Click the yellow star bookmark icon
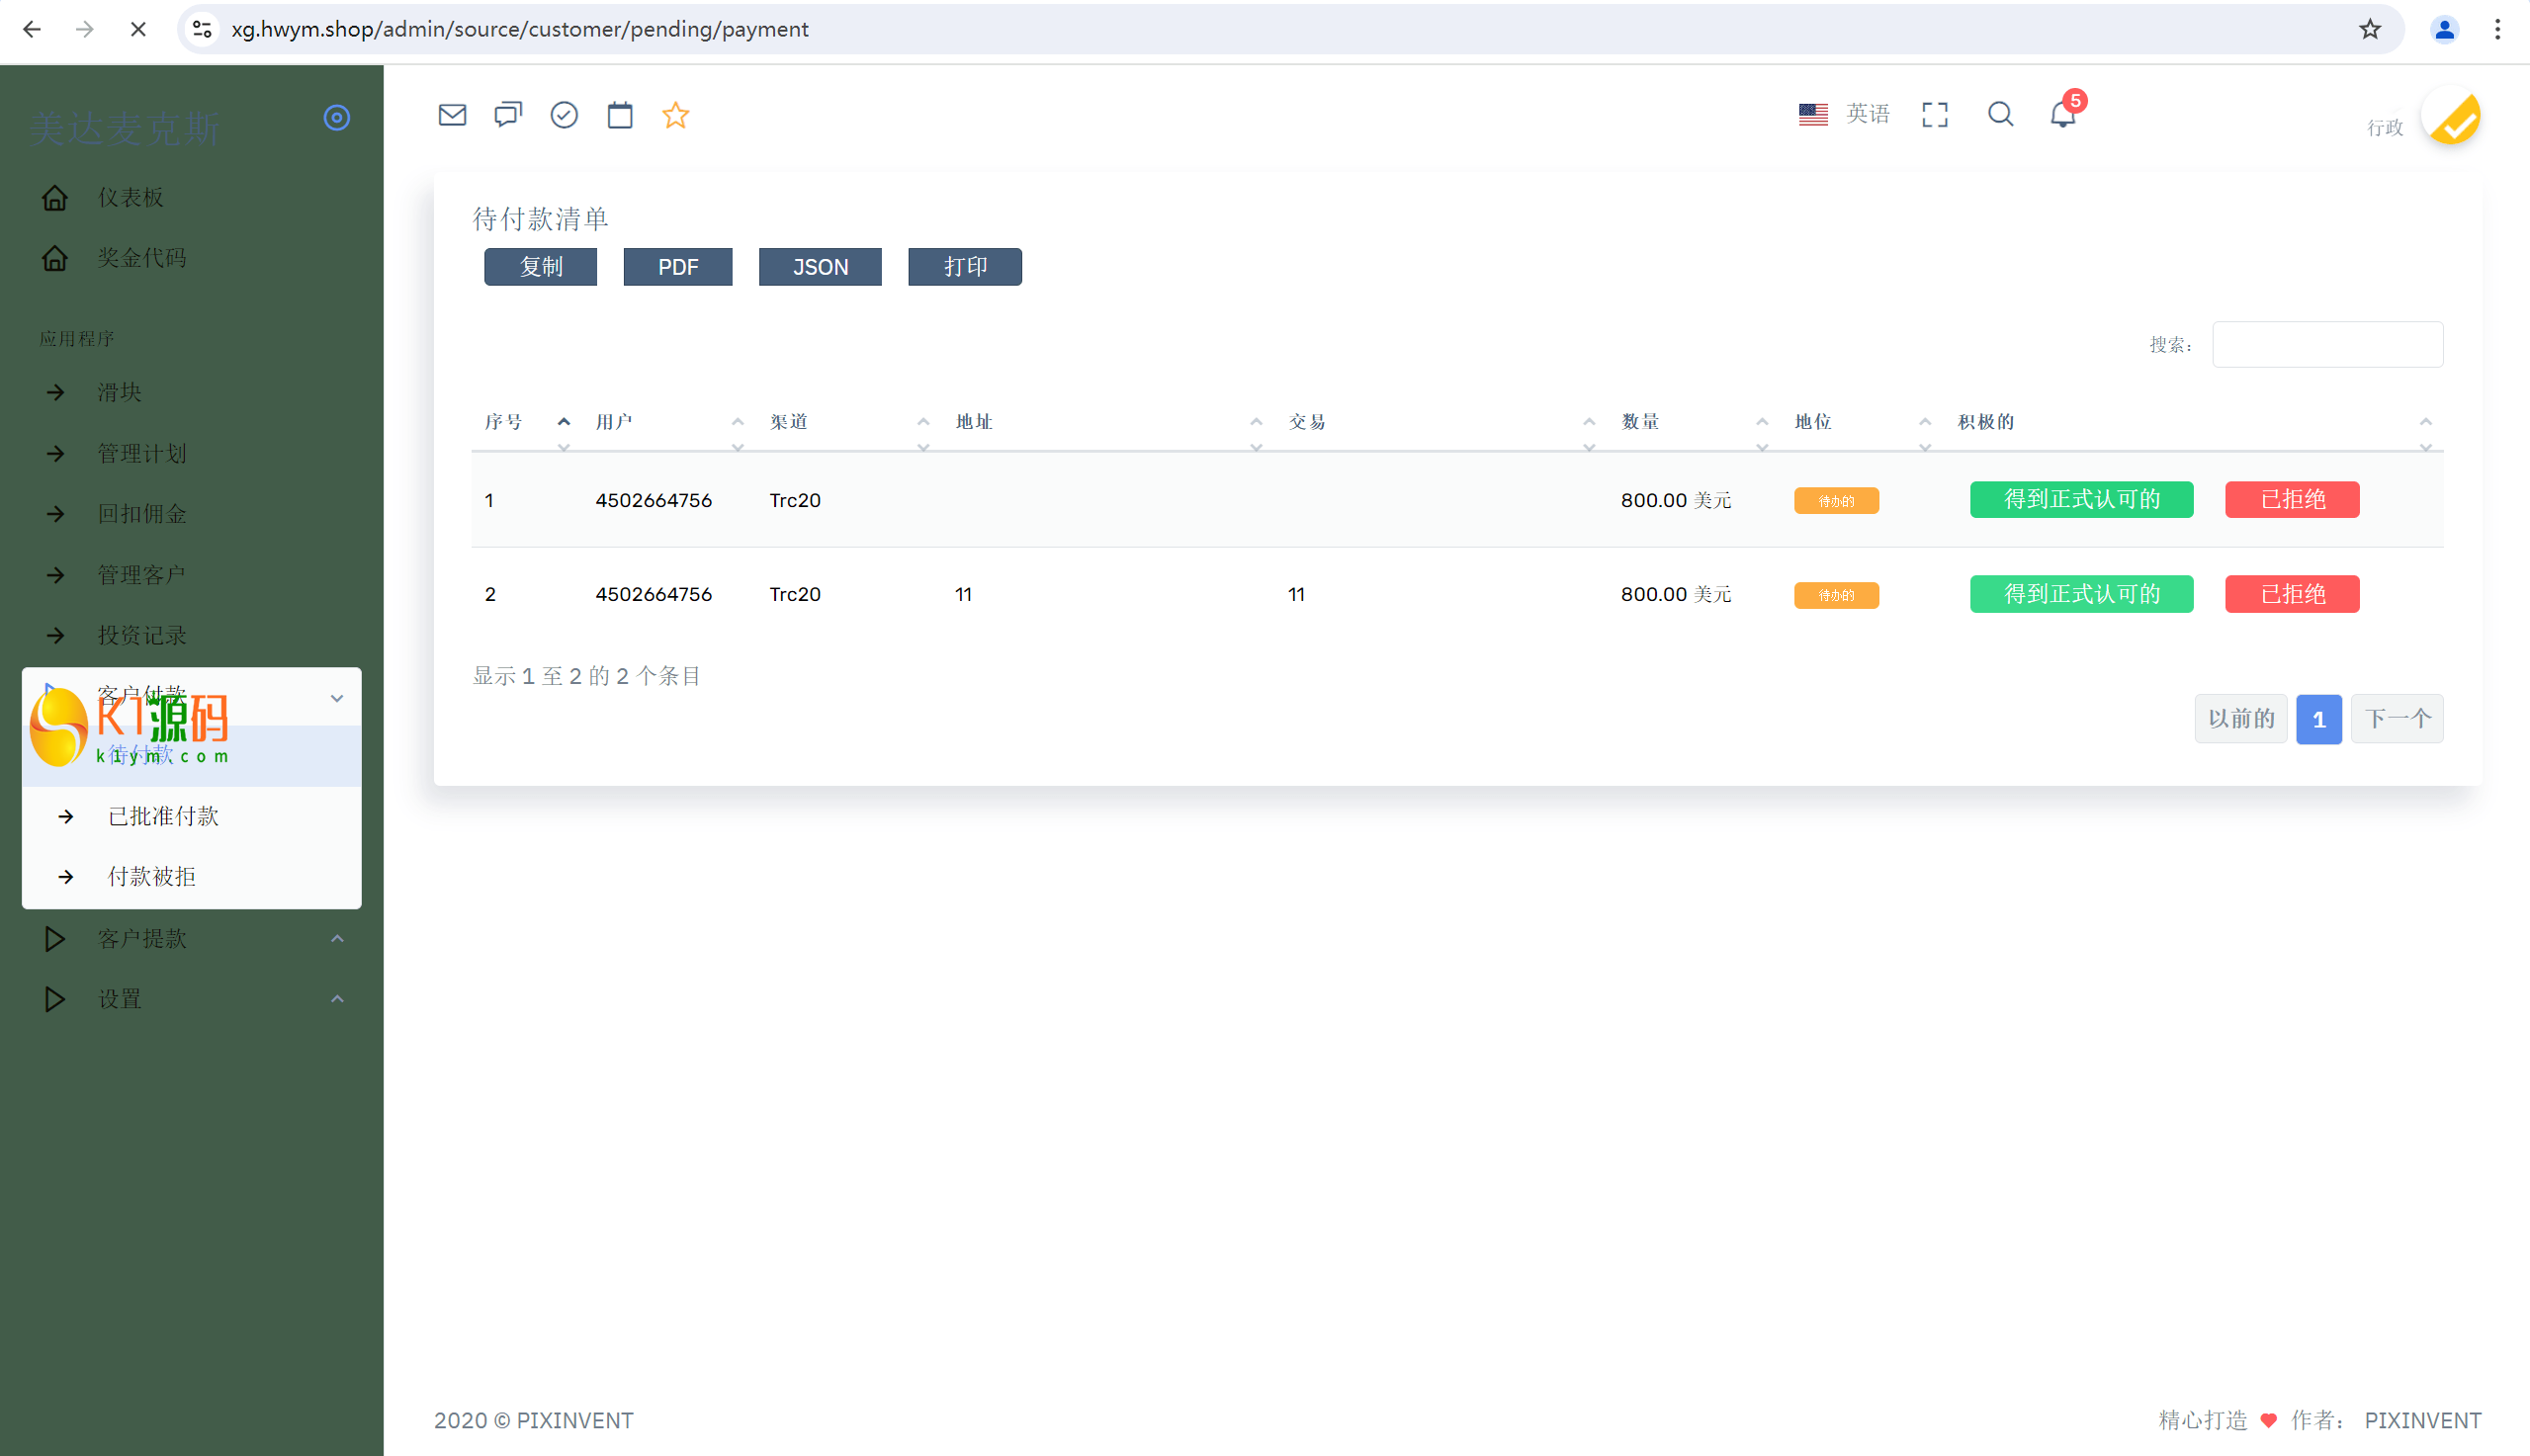 pyautogui.click(x=676, y=115)
